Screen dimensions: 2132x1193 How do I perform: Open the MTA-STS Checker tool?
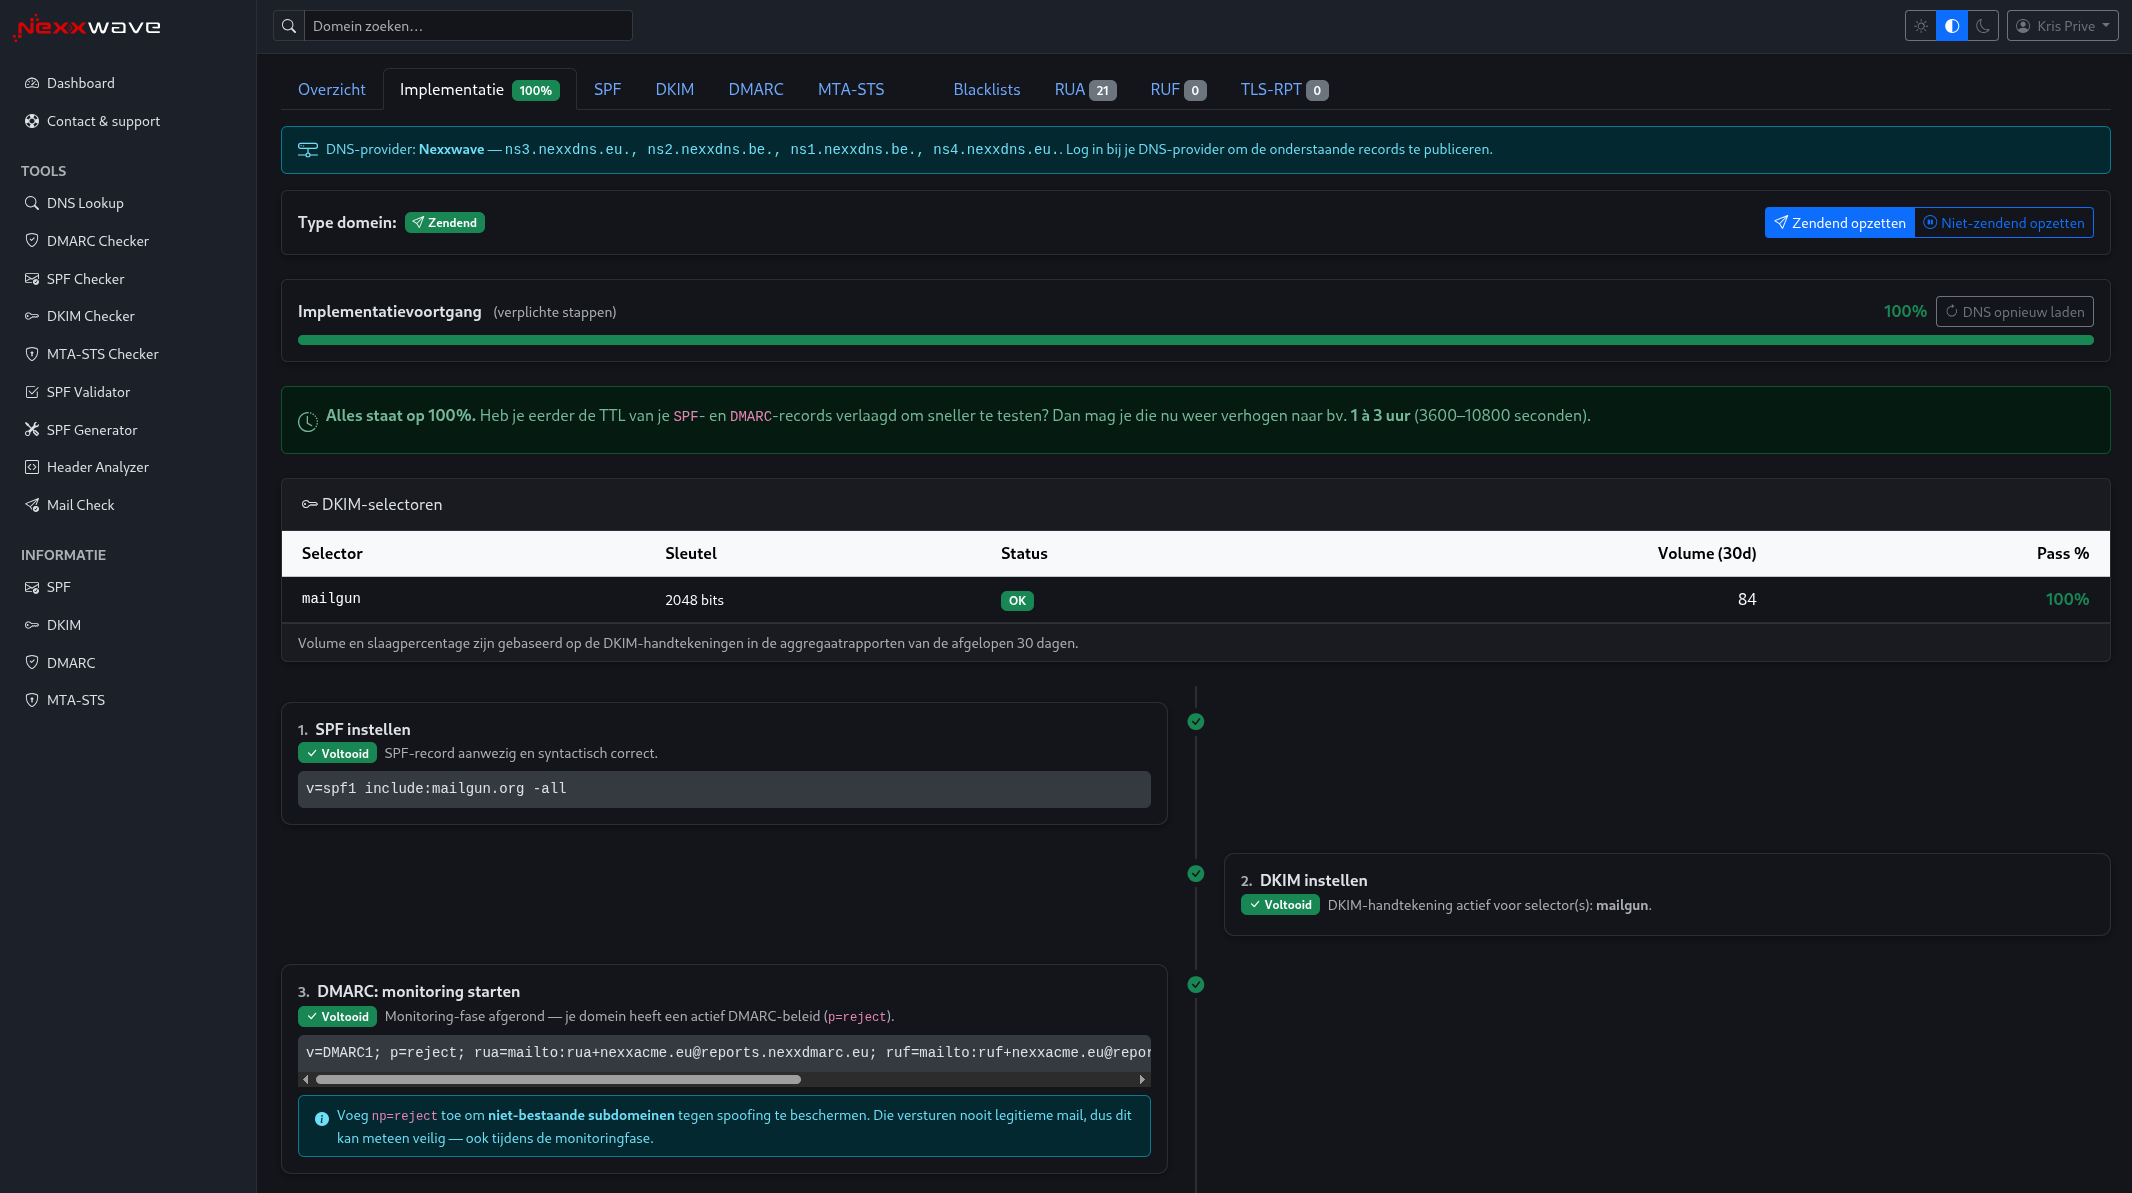click(102, 354)
